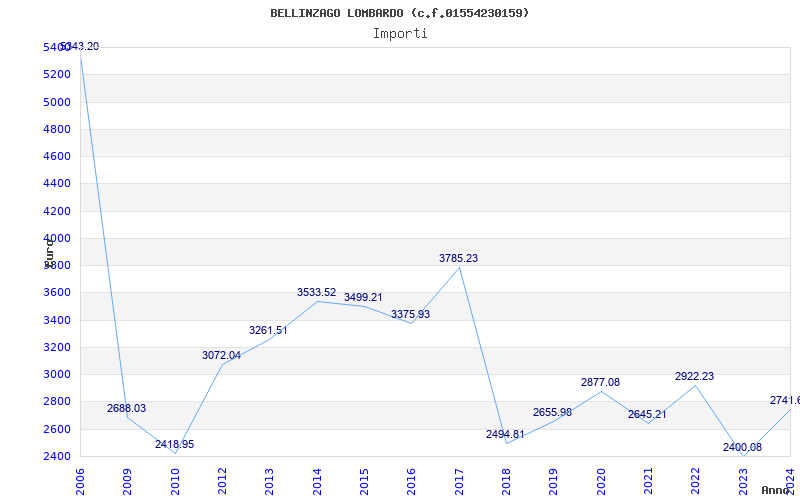Click the 4400 y-axis tick label
Image resolution: width=800 pixels, height=500 pixels.
point(57,184)
